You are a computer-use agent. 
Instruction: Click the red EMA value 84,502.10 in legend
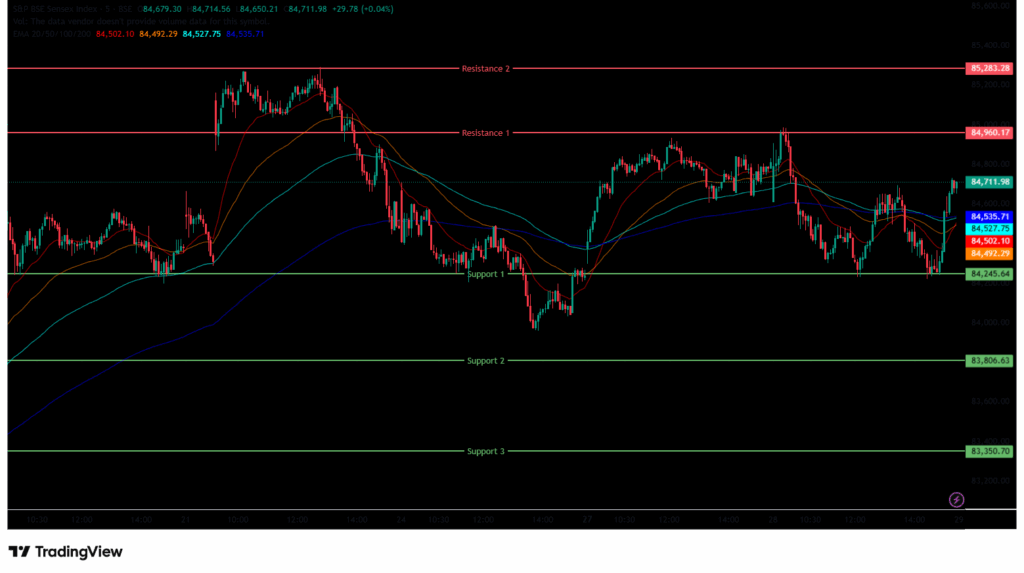(115, 34)
